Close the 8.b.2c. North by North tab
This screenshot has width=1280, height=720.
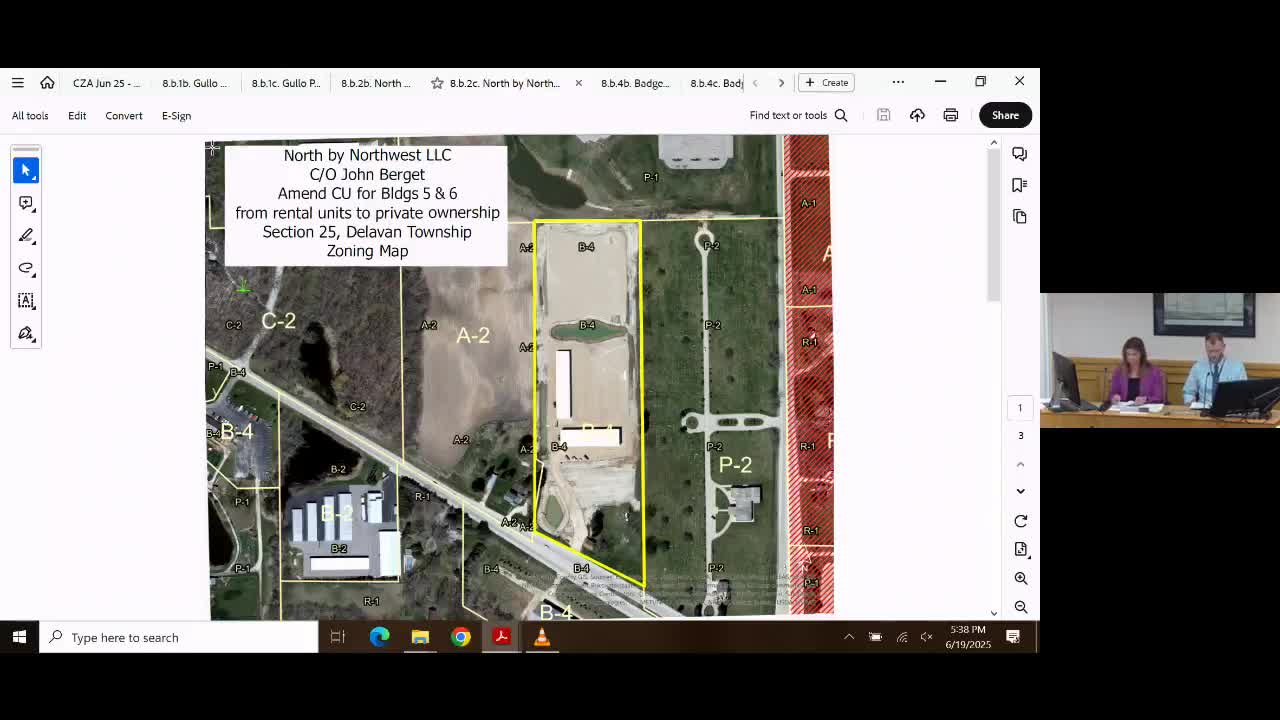578,83
